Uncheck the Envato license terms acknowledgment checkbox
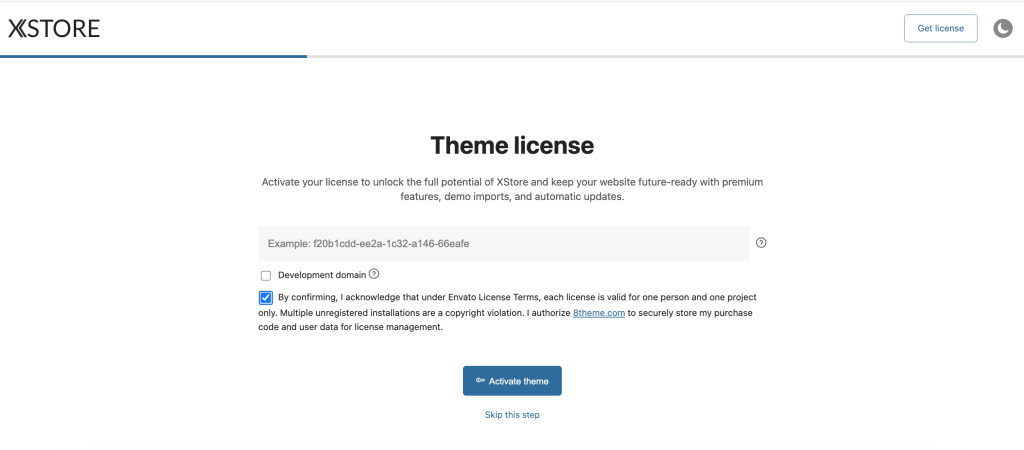This screenshot has width=1024, height=450. click(265, 298)
